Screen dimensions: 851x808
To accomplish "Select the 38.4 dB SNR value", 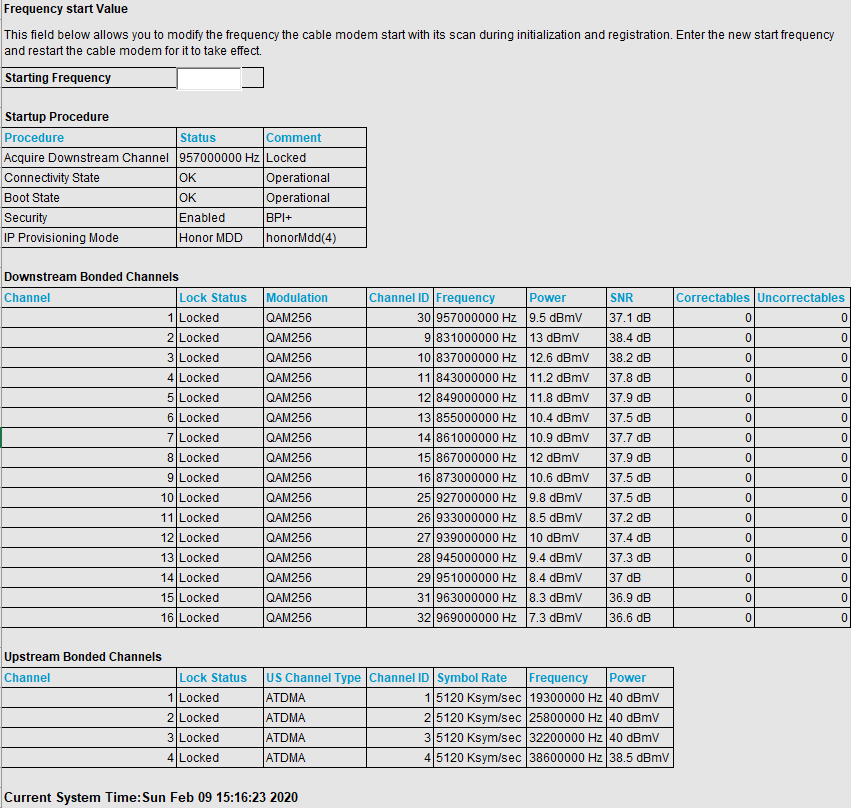I will [630, 338].
